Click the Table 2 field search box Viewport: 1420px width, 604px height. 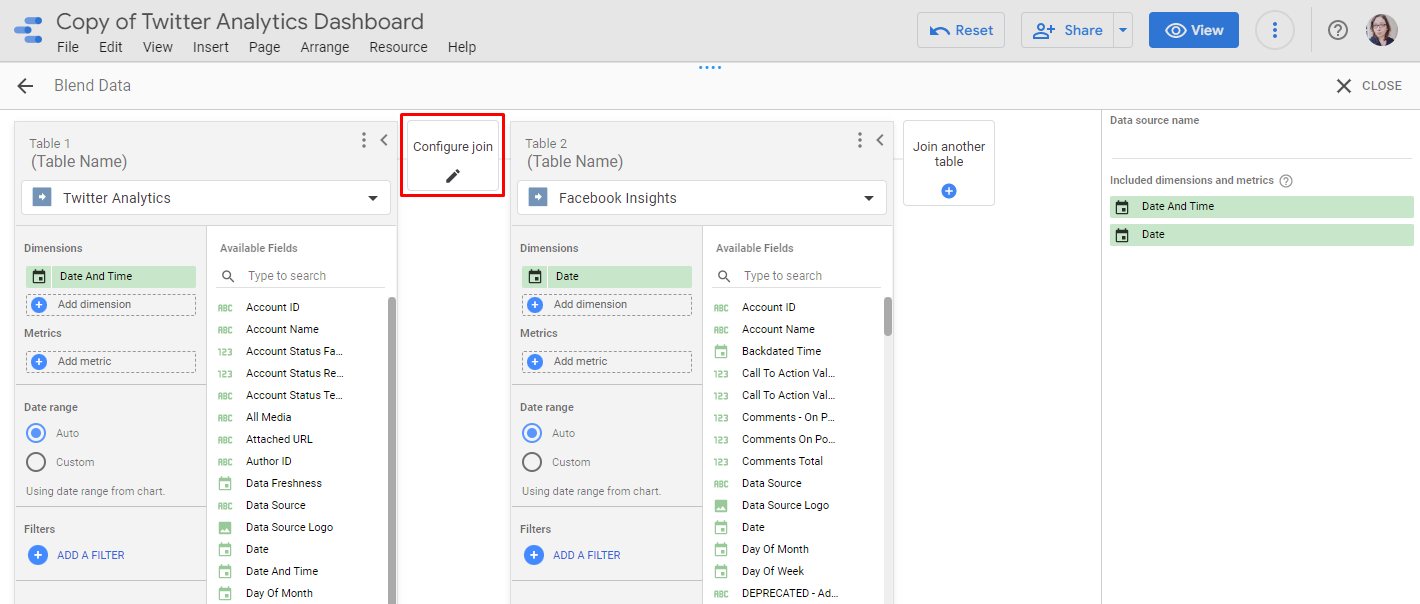(800, 276)
